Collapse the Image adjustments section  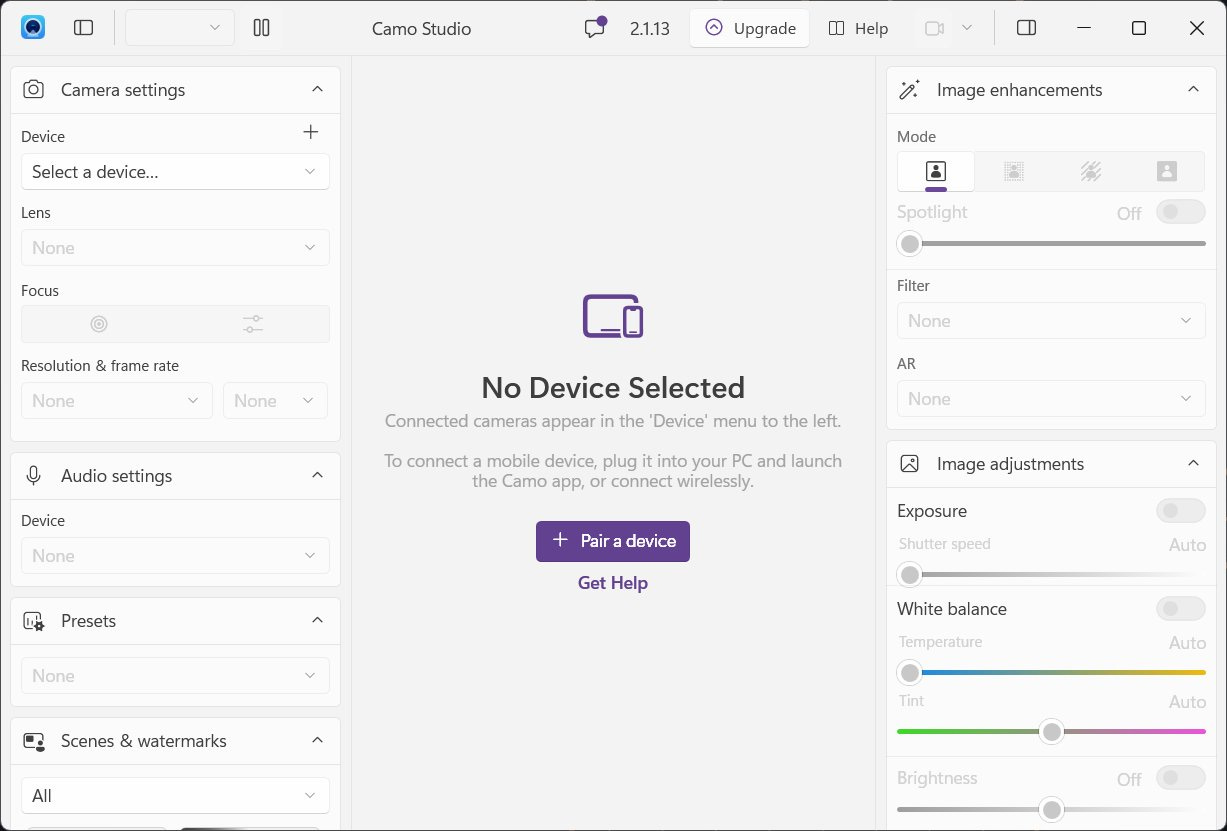1193,464
